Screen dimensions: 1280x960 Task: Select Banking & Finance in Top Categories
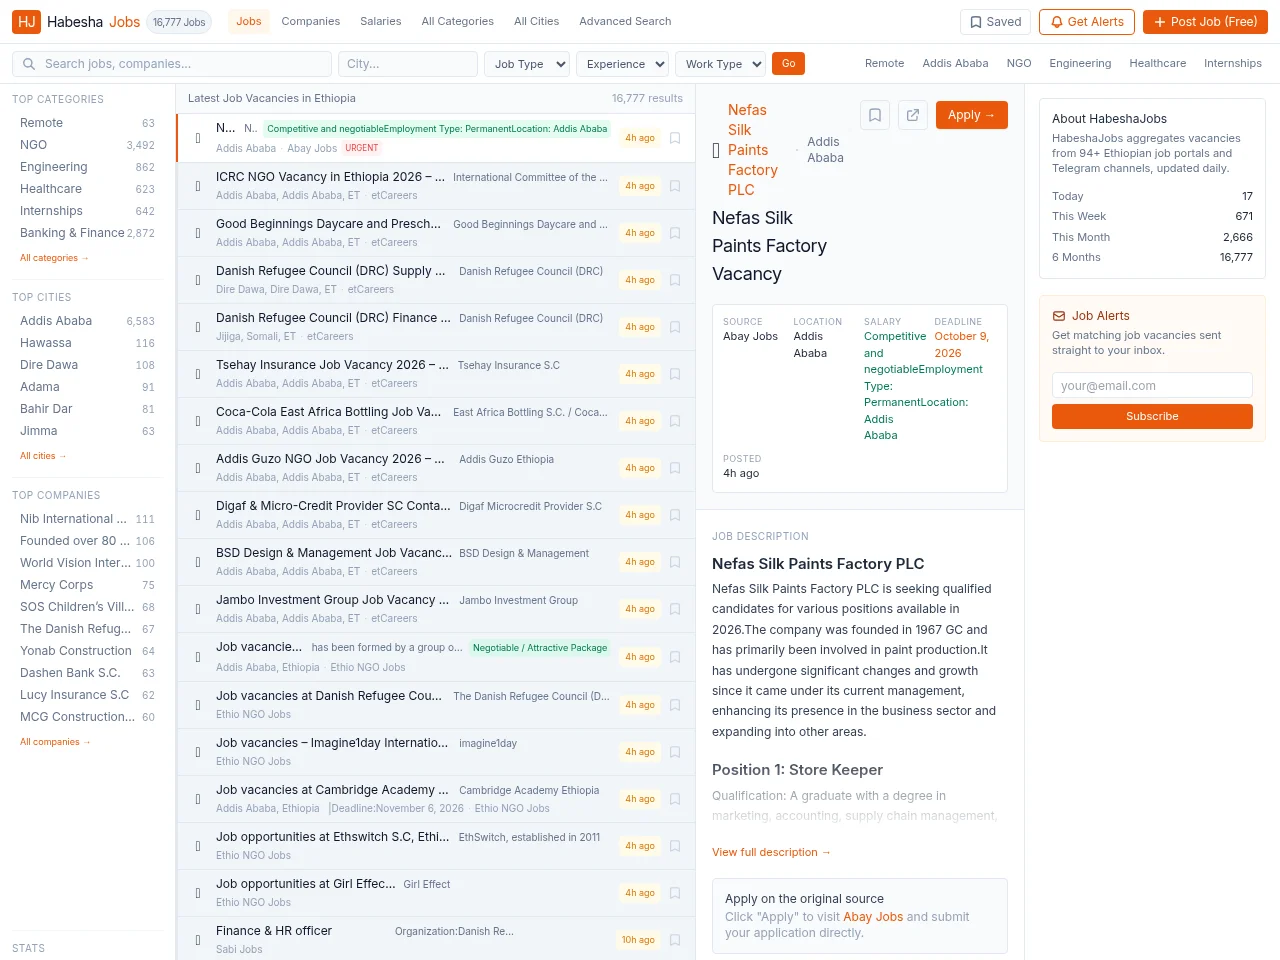pyautogui.click(x=87, y=233)
